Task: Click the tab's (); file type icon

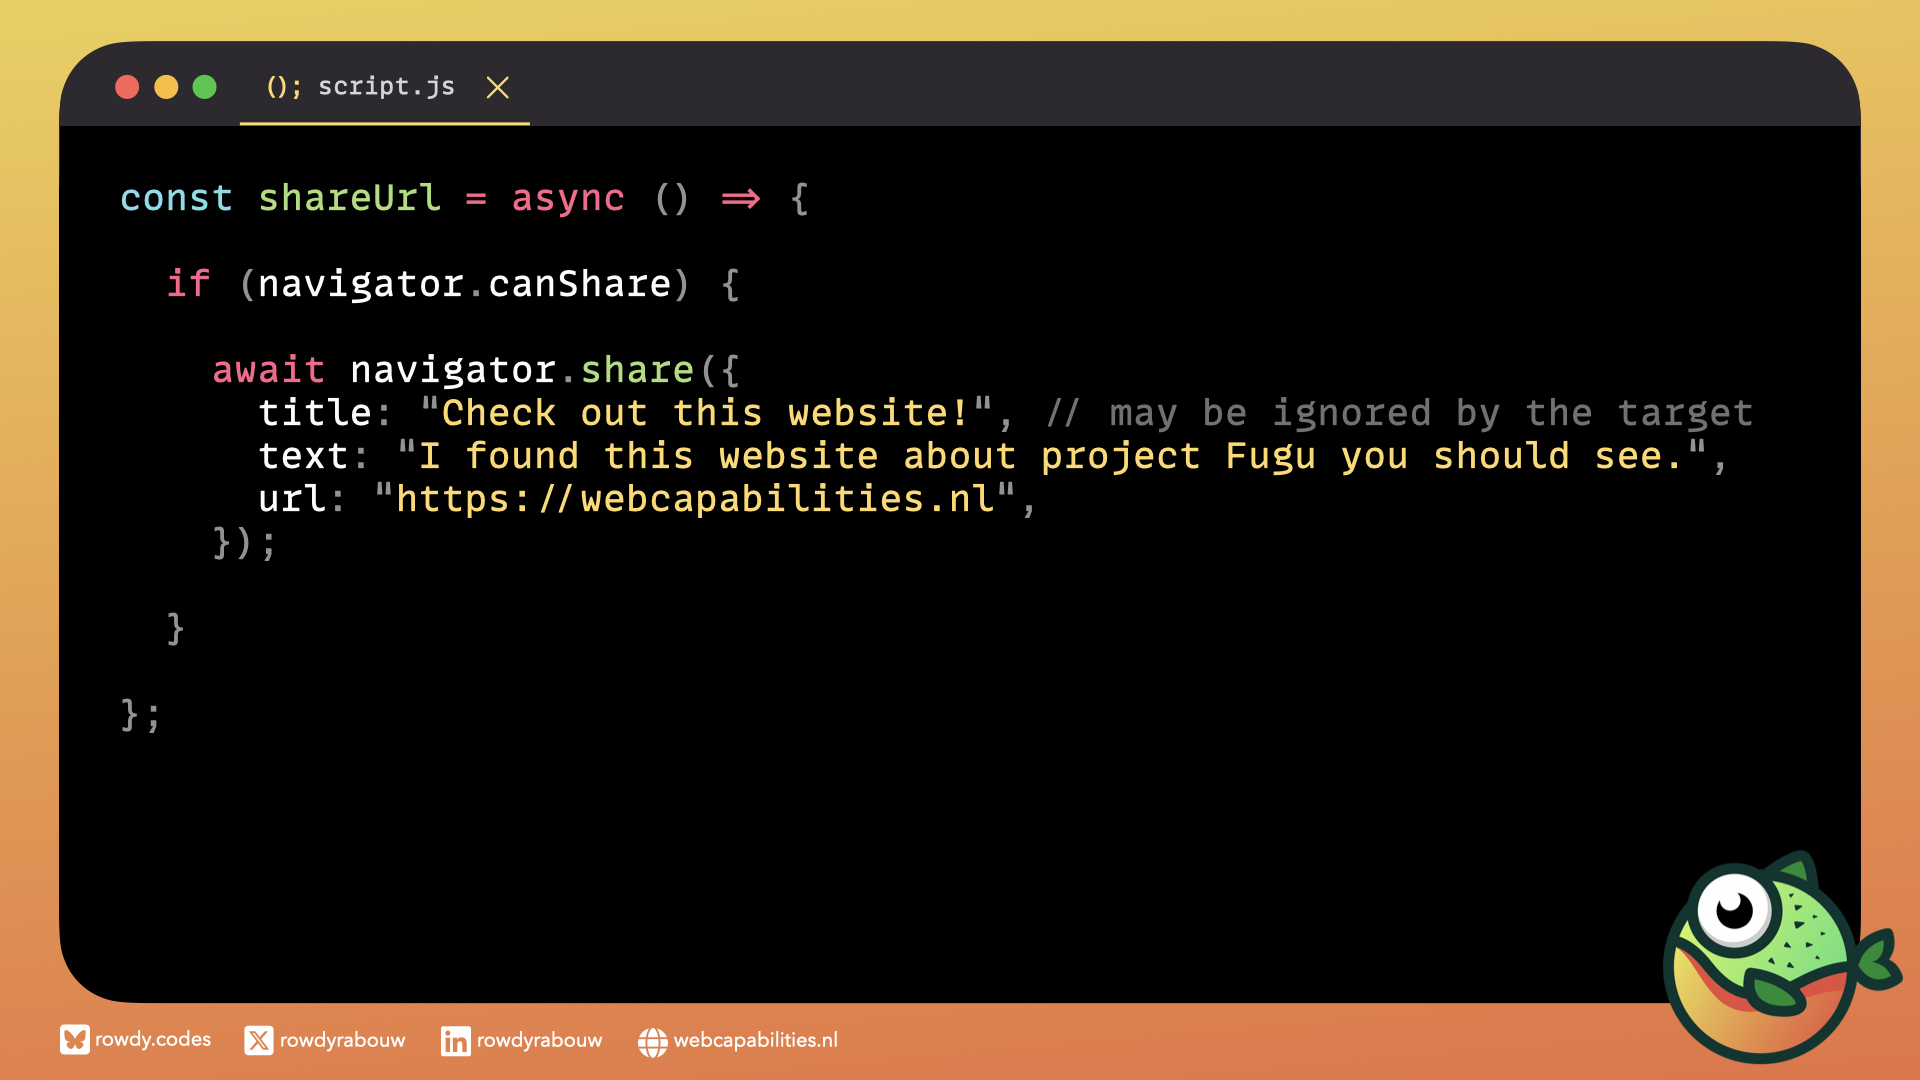Action: click(x=283, y=87)
